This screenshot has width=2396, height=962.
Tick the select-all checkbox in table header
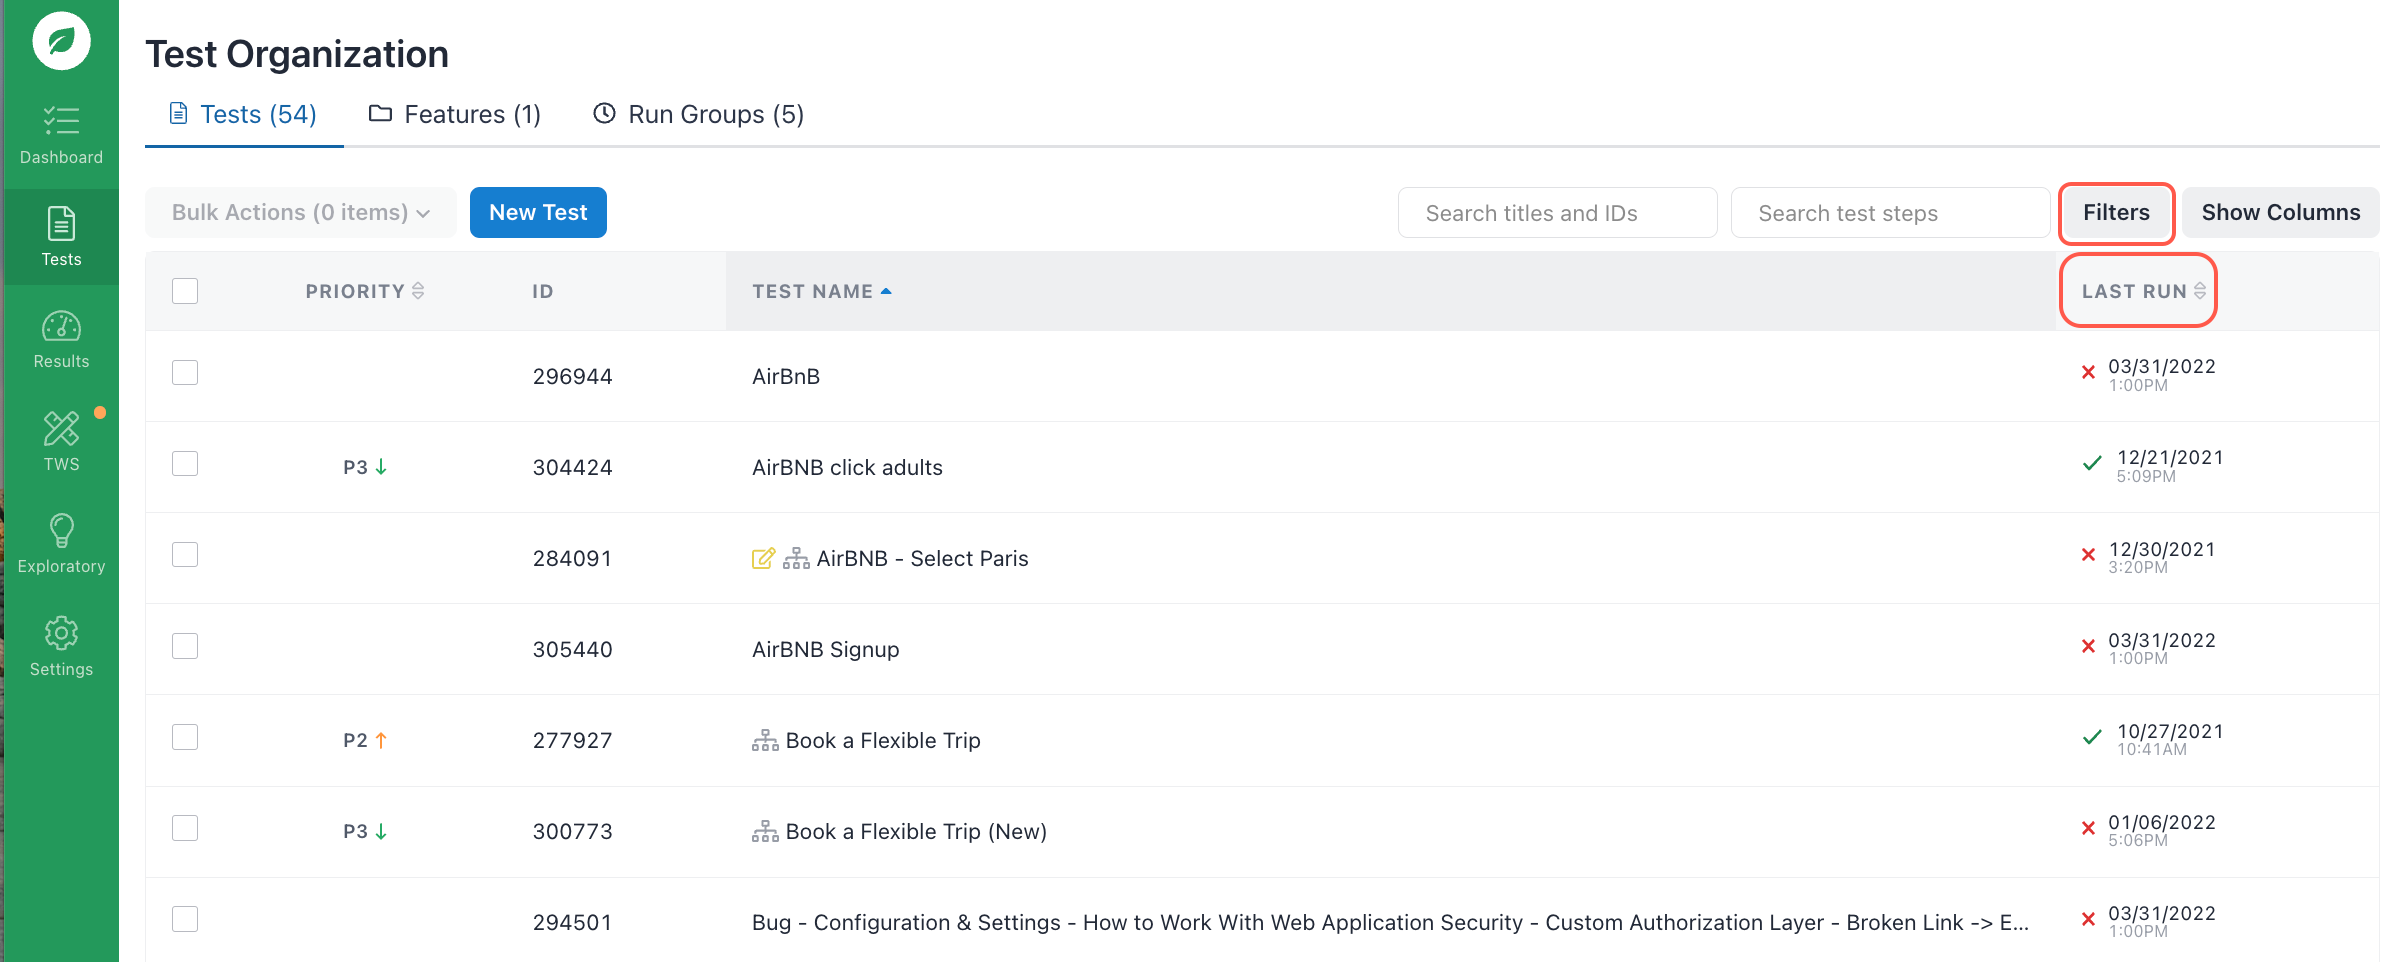[x=185, y=291]
